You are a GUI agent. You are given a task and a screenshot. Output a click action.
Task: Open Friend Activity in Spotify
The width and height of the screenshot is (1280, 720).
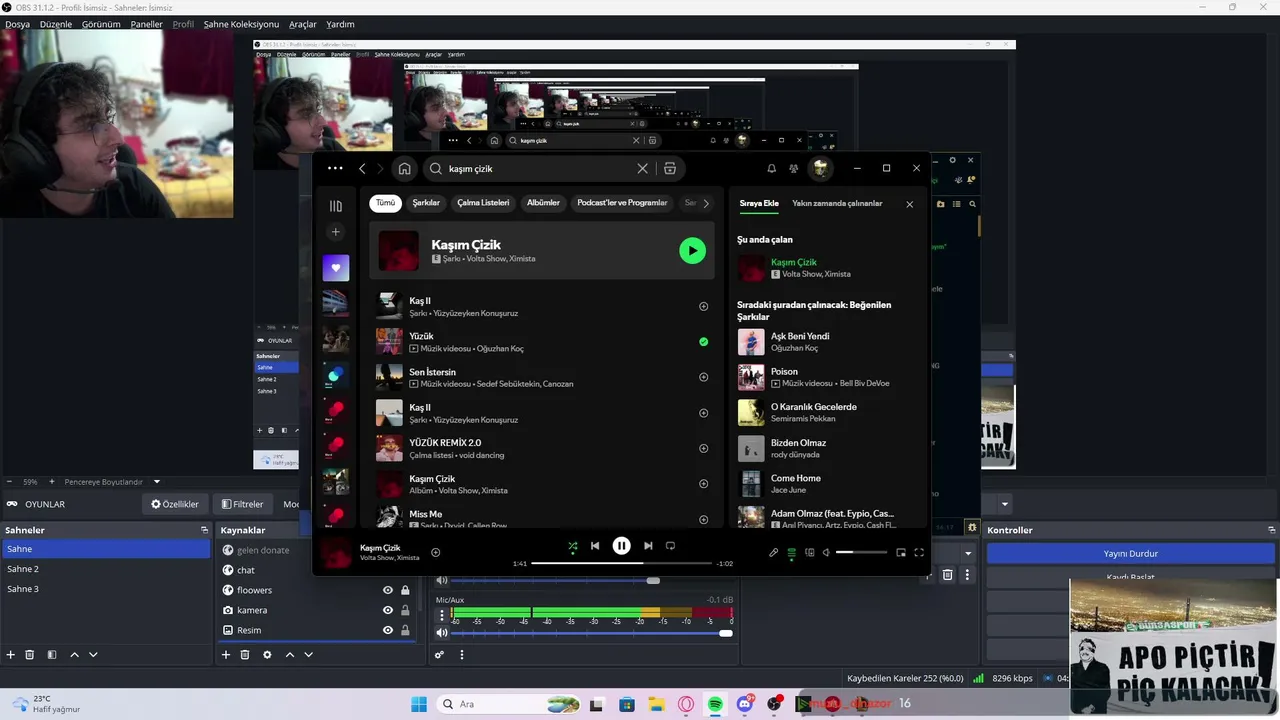(794, 169)
